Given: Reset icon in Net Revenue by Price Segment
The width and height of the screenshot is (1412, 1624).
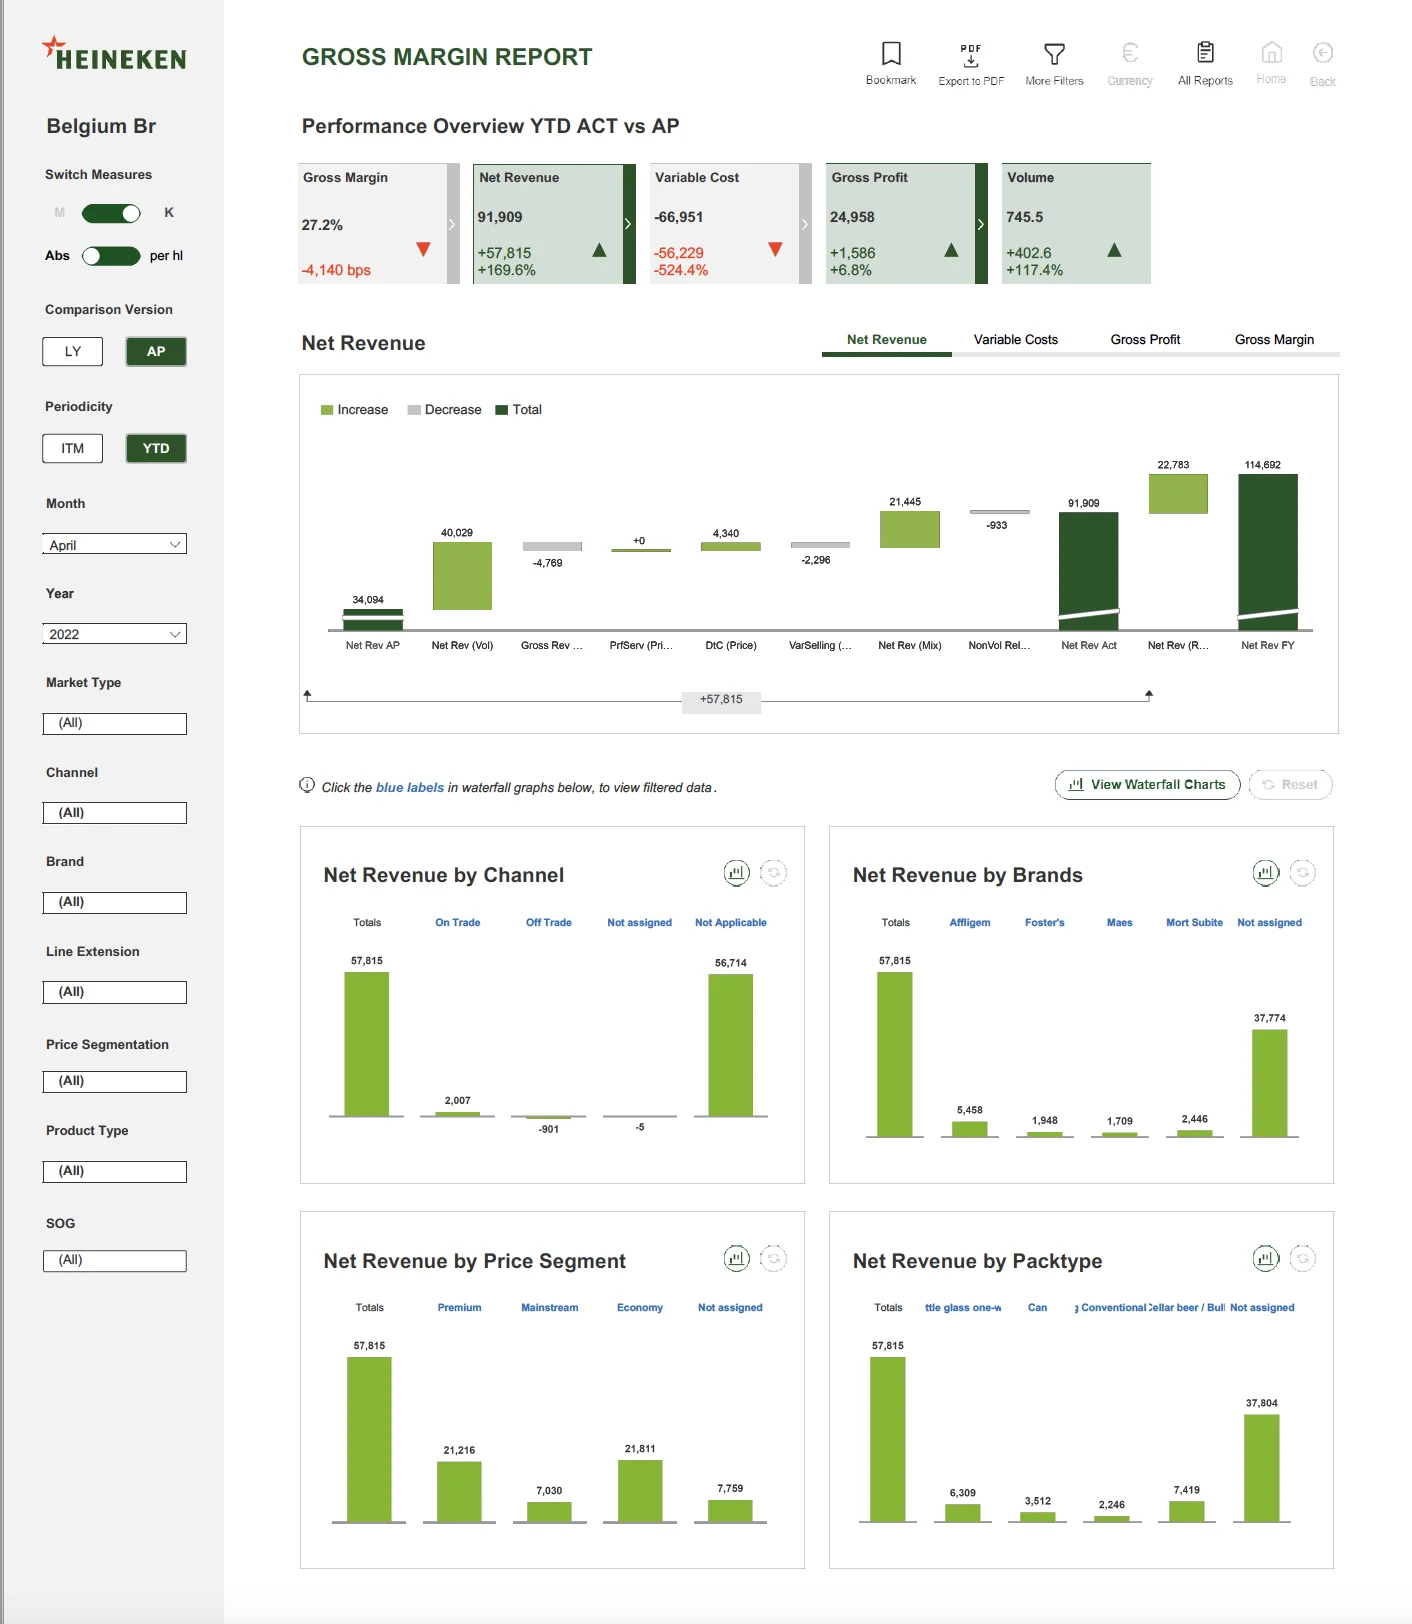Looking at the screenshot, I should click(774, 1258).
